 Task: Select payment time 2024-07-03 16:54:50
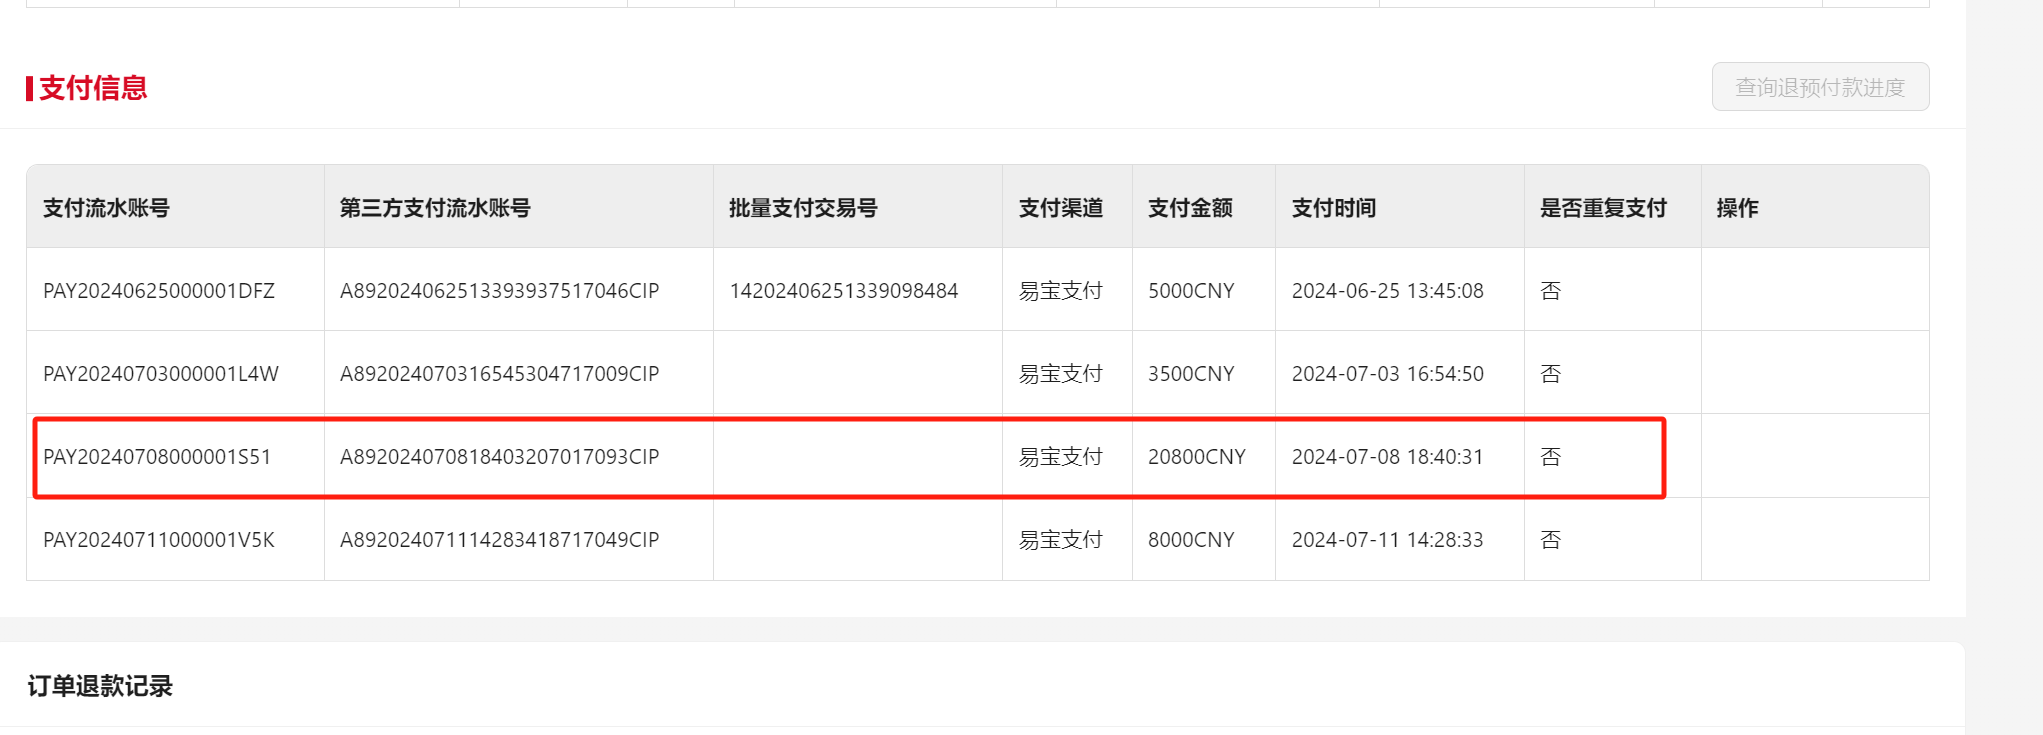pos(1387,374)
